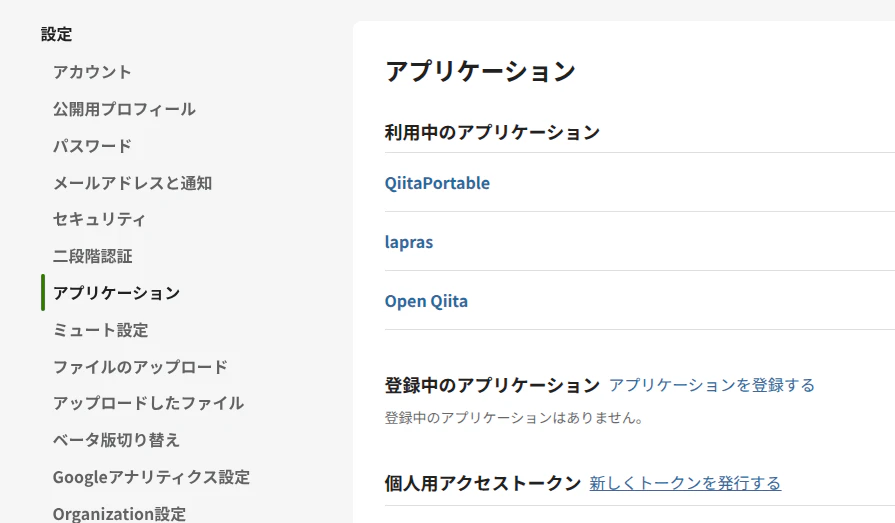Open the Open Qiita application link
The image size is (895, 523).
tap(426, 301)
